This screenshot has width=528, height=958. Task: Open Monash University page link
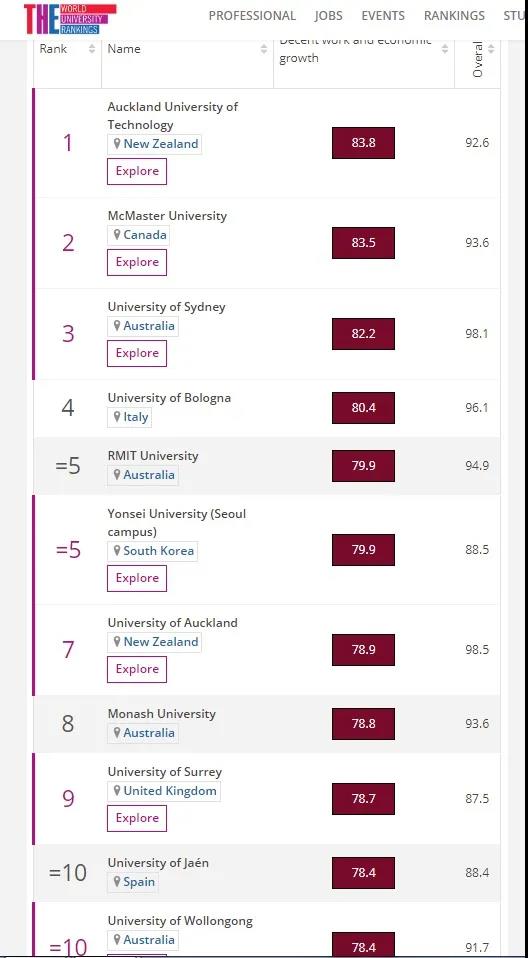pyautogui.click(x=162, y=714)
